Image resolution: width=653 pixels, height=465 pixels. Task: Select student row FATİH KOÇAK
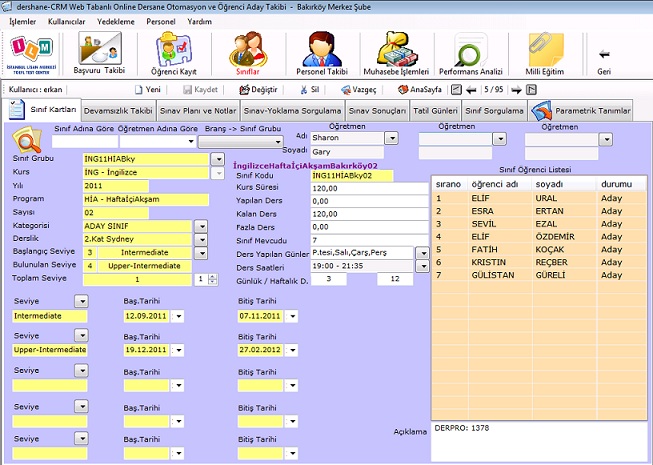tap(539, 249)
